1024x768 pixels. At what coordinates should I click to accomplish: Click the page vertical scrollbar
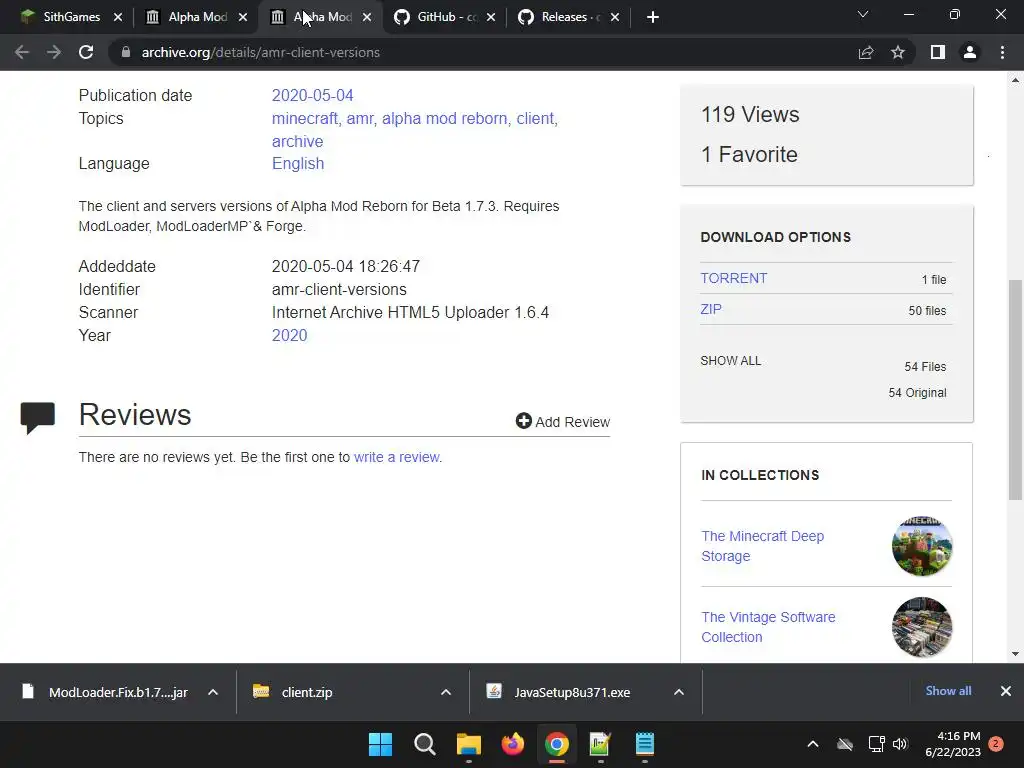(1015, 389)
